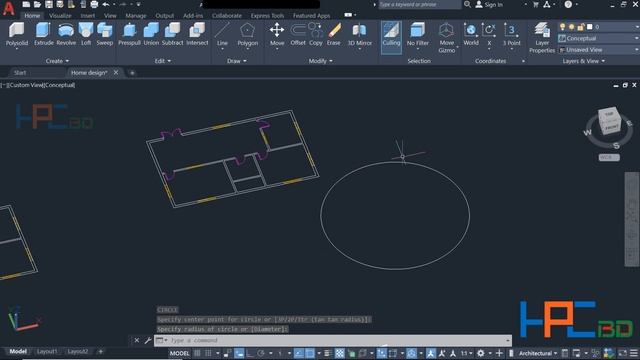This screenshot has height=360, width=640.
Task: Apply the Subtract boolean tool
Action: coord(172,35)
